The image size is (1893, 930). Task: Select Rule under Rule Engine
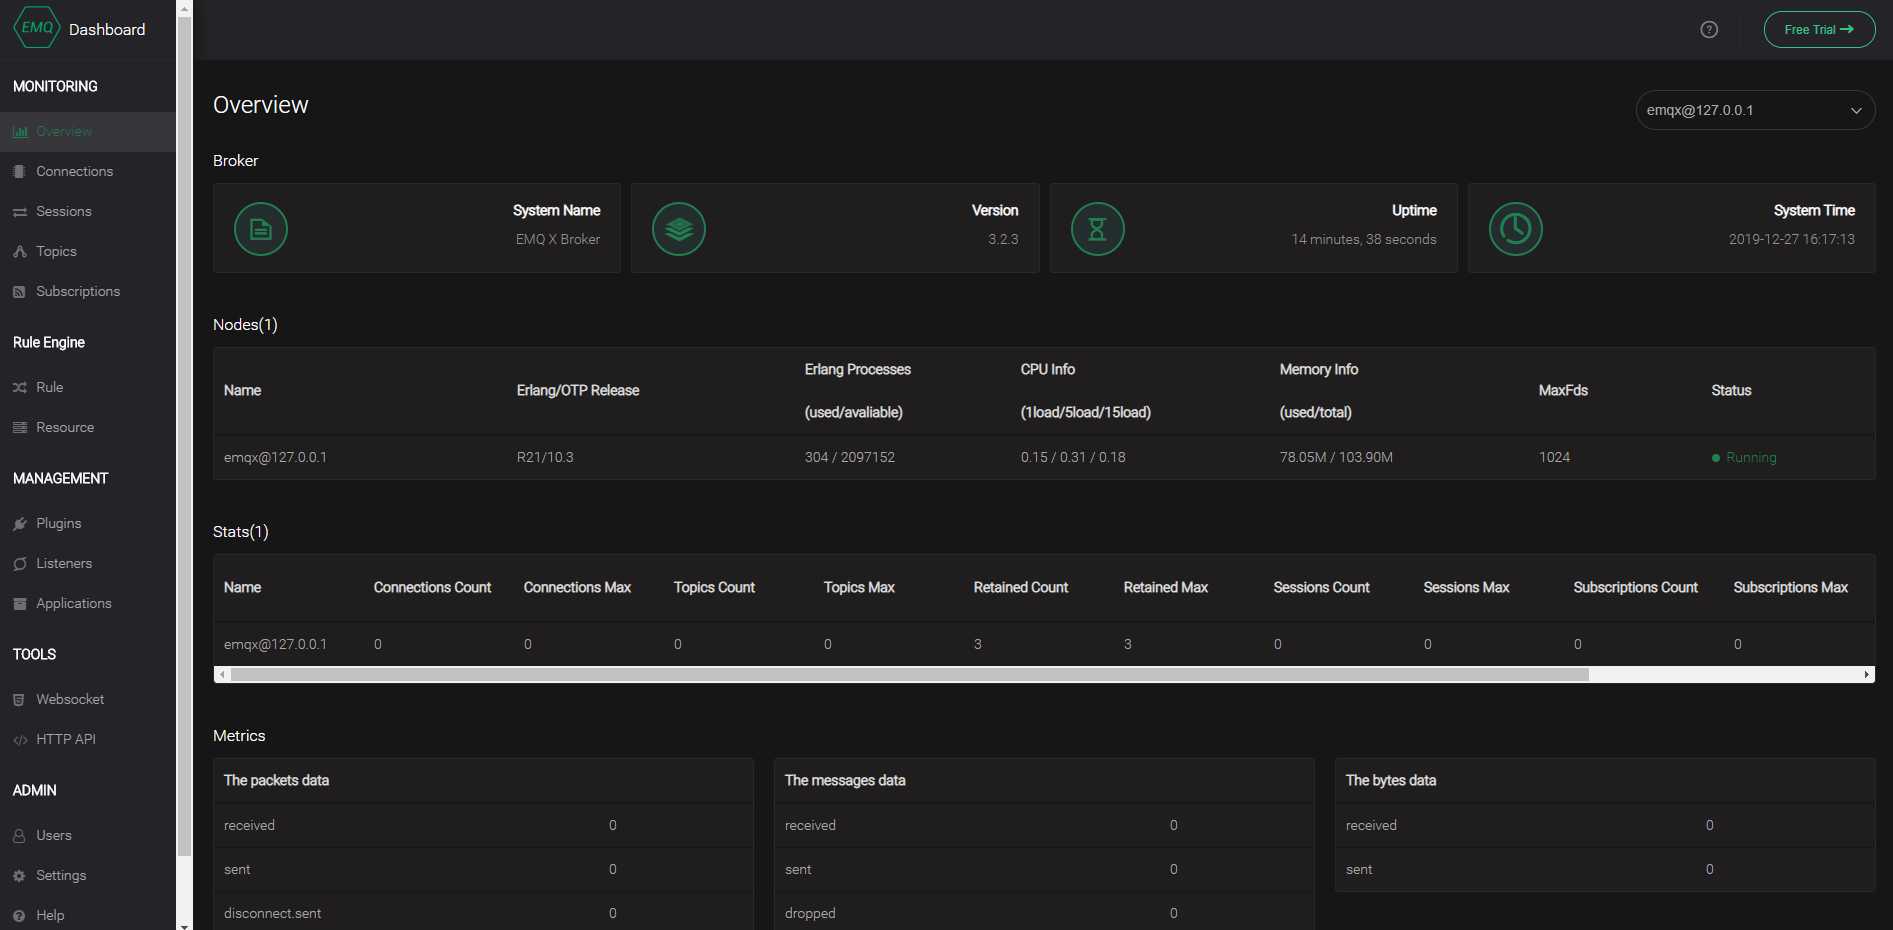[88, 388]
